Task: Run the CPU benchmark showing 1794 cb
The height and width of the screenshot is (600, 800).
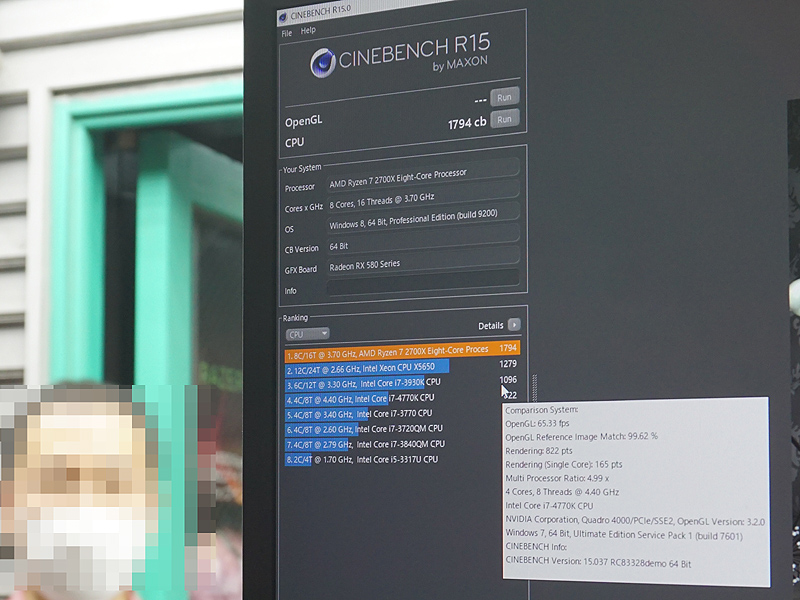Action: [x=505, y=119]
